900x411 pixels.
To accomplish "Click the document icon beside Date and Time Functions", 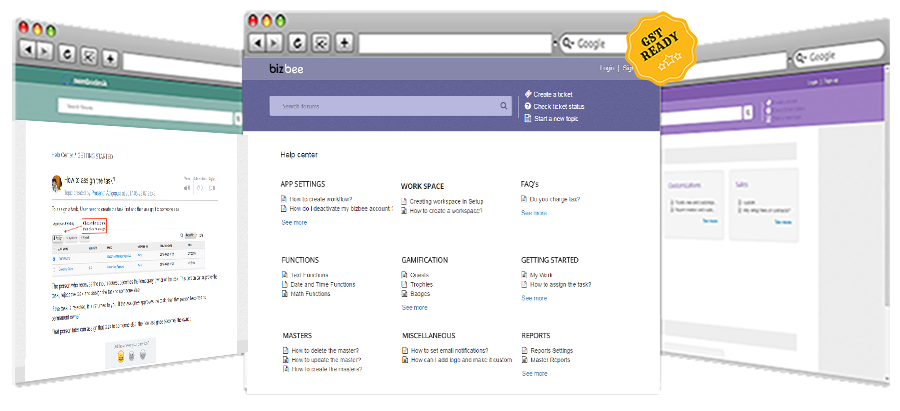I will point(285,284).
